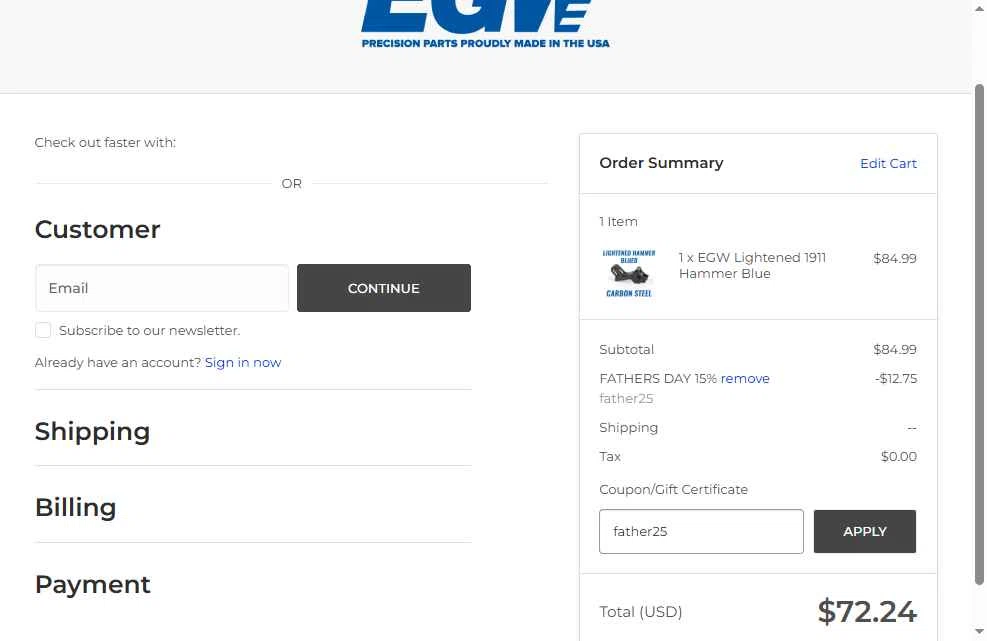Remove the FATHERS DAY 15% coupon
The width and height of the screenshot is (987, 641).
[745, 378]
